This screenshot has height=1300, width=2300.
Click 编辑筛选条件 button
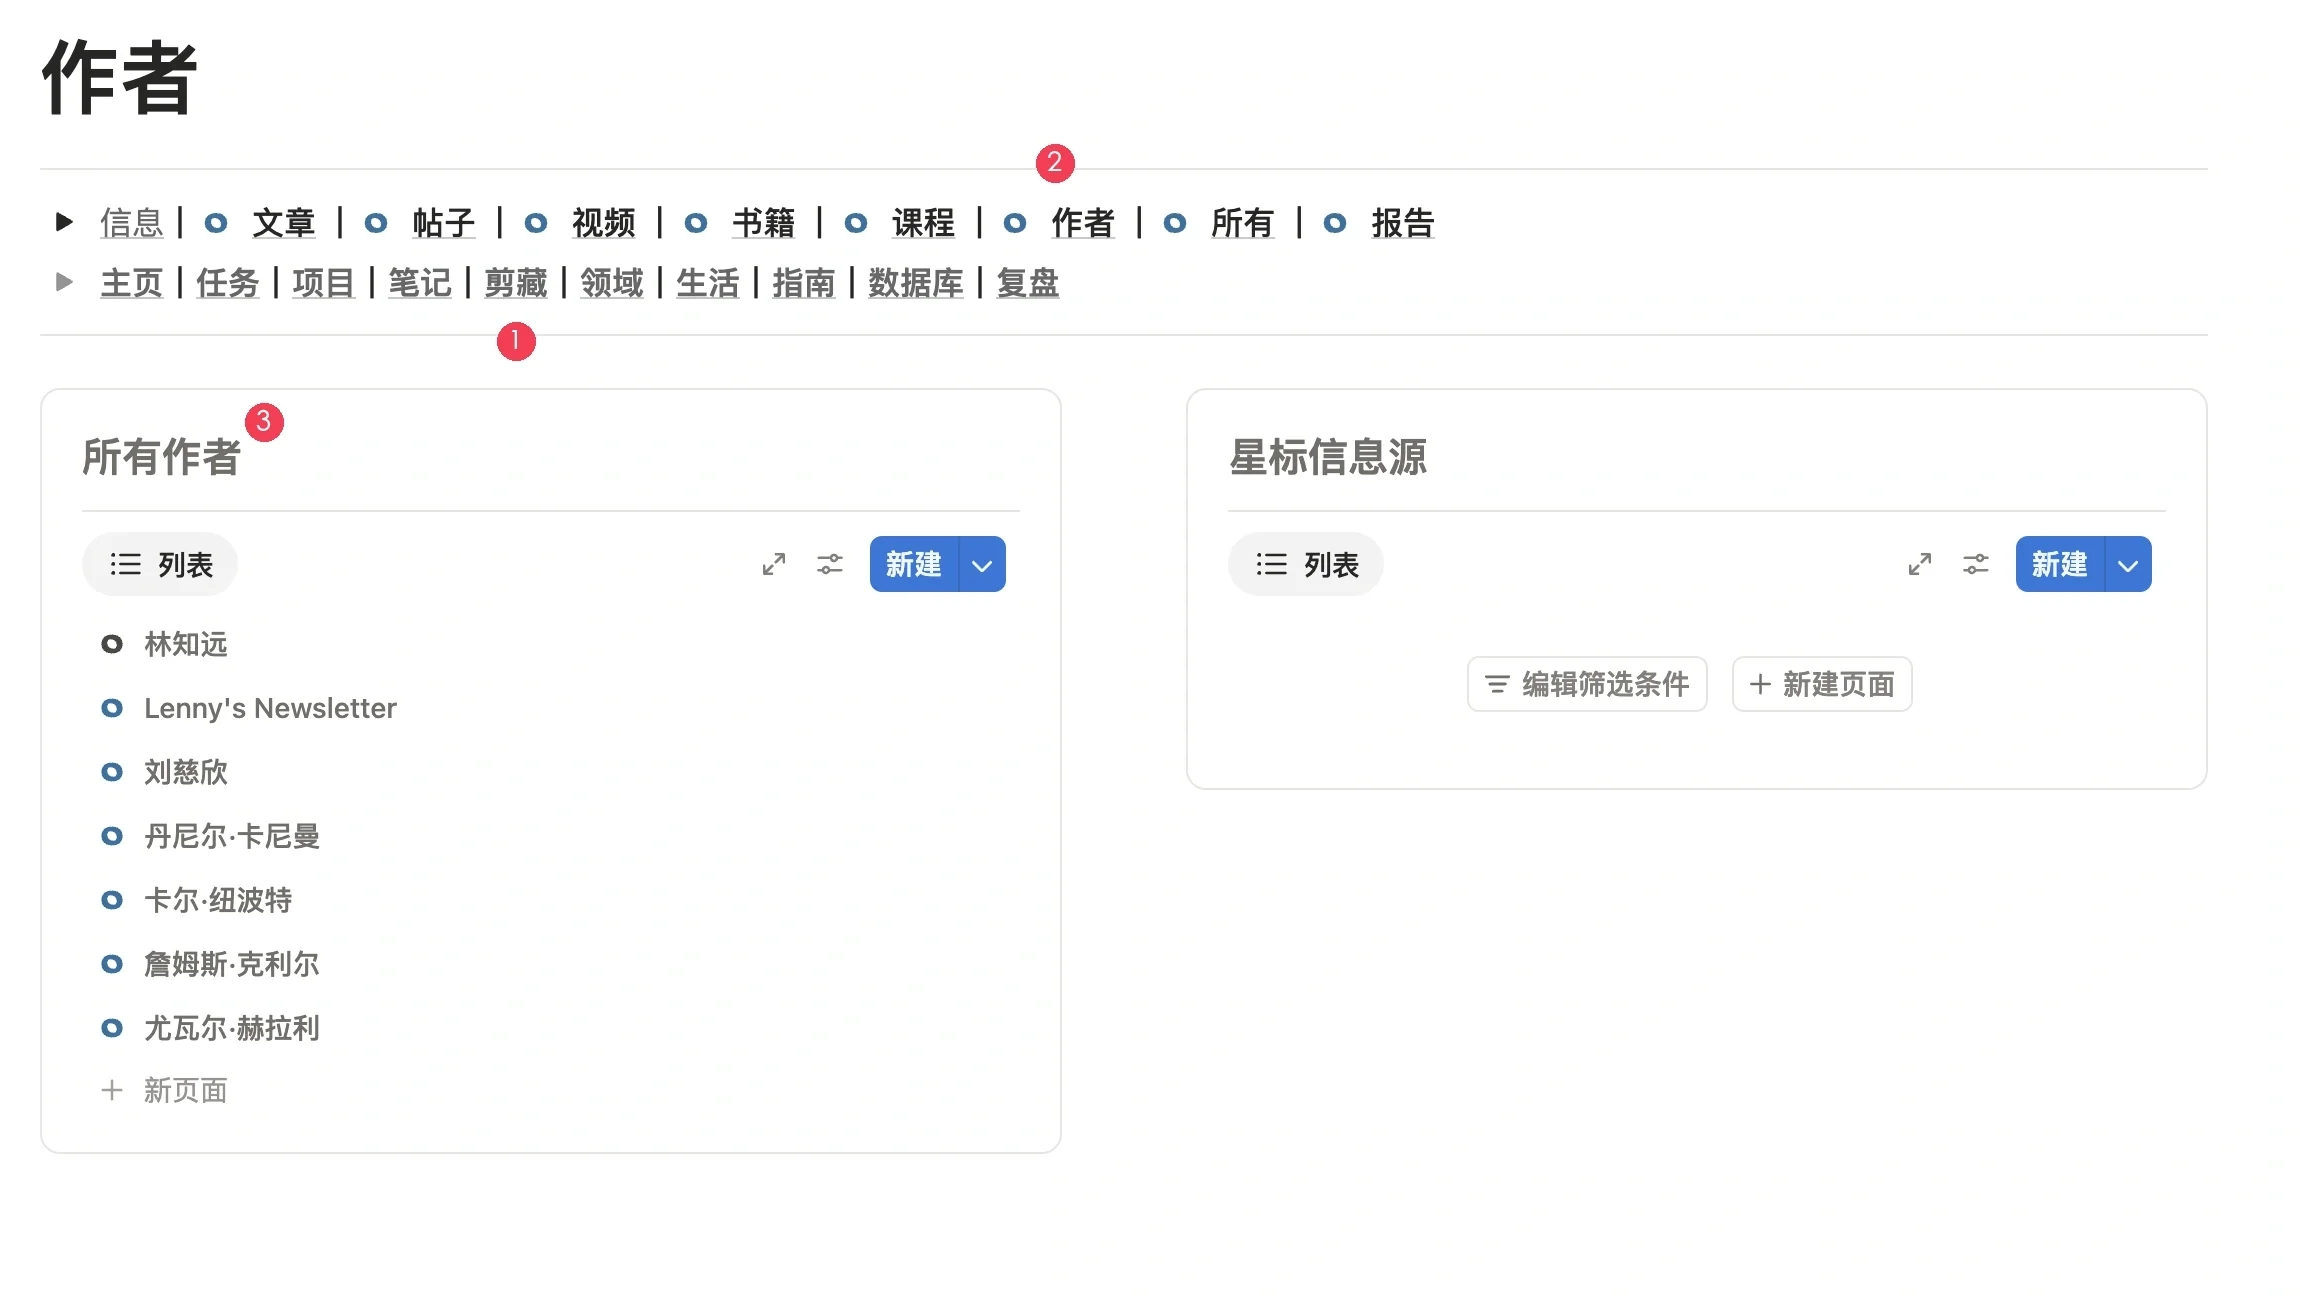pos(1587,684)
